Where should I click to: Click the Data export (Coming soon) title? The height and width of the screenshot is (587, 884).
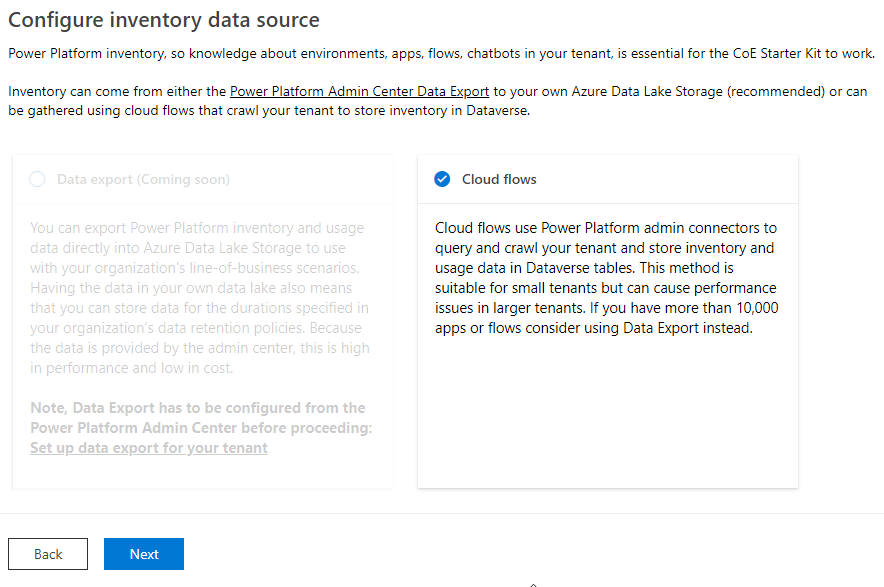point(143,180)
